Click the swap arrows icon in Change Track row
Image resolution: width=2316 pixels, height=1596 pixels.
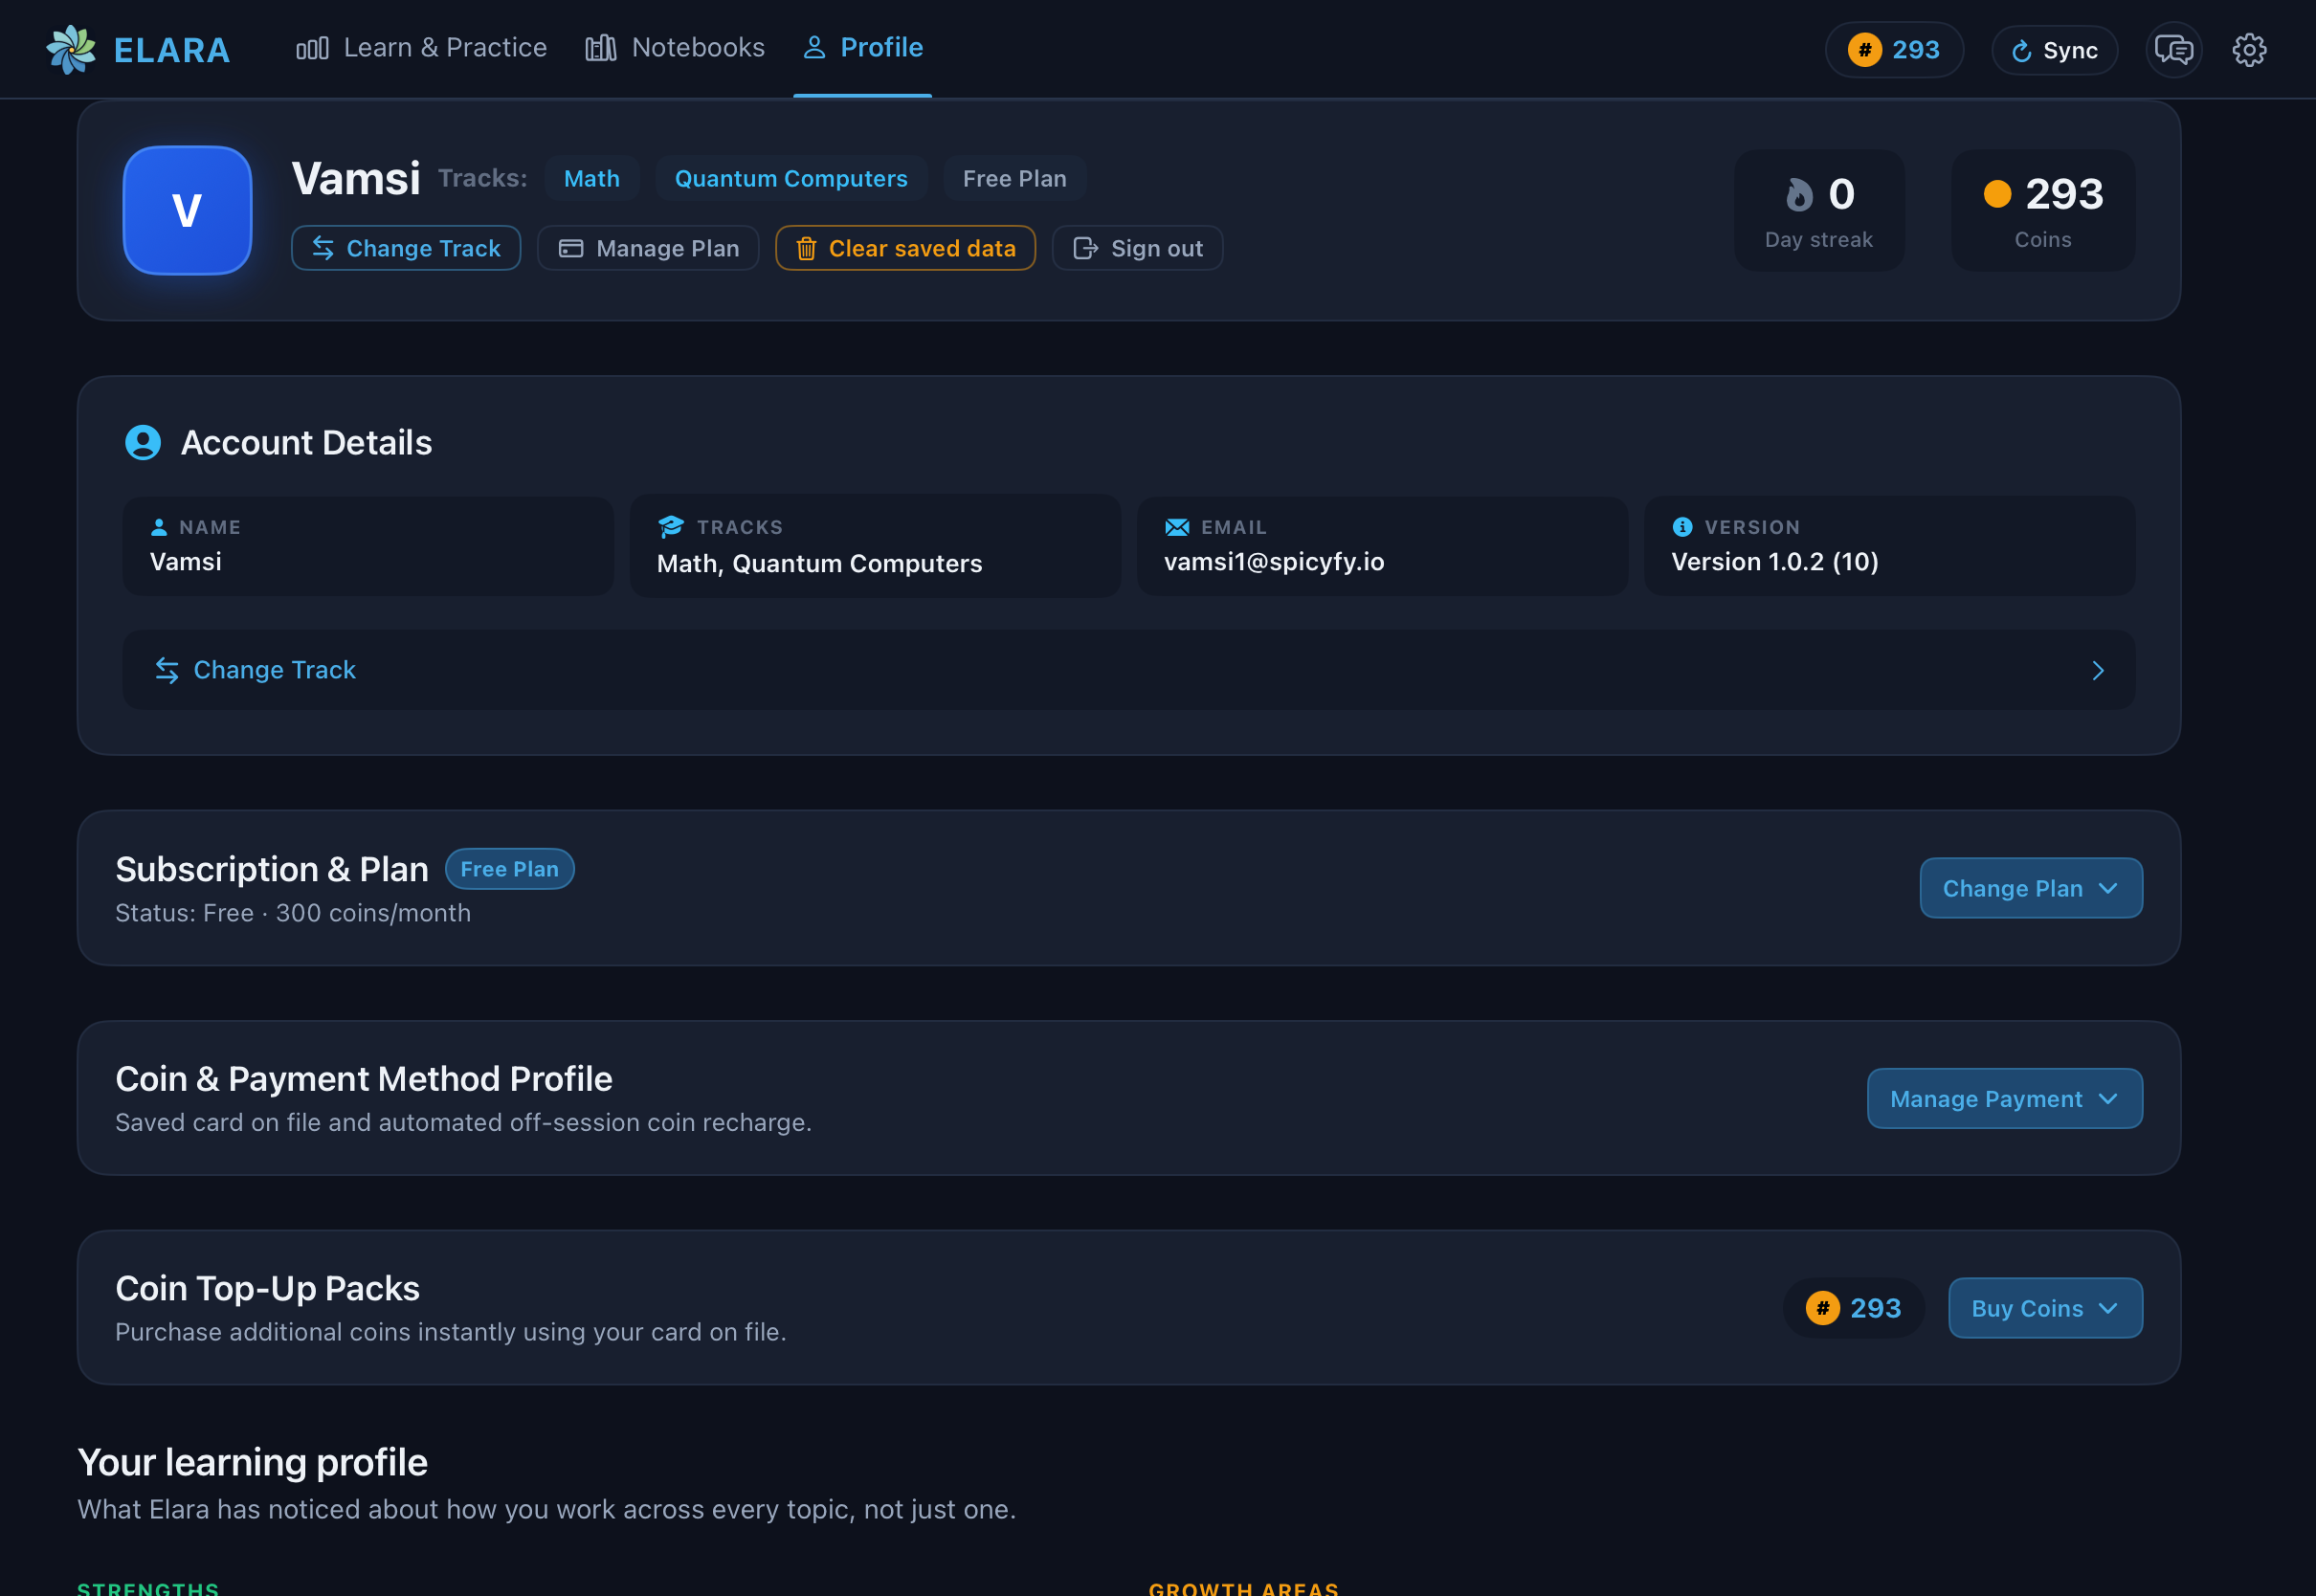point(167,670)
